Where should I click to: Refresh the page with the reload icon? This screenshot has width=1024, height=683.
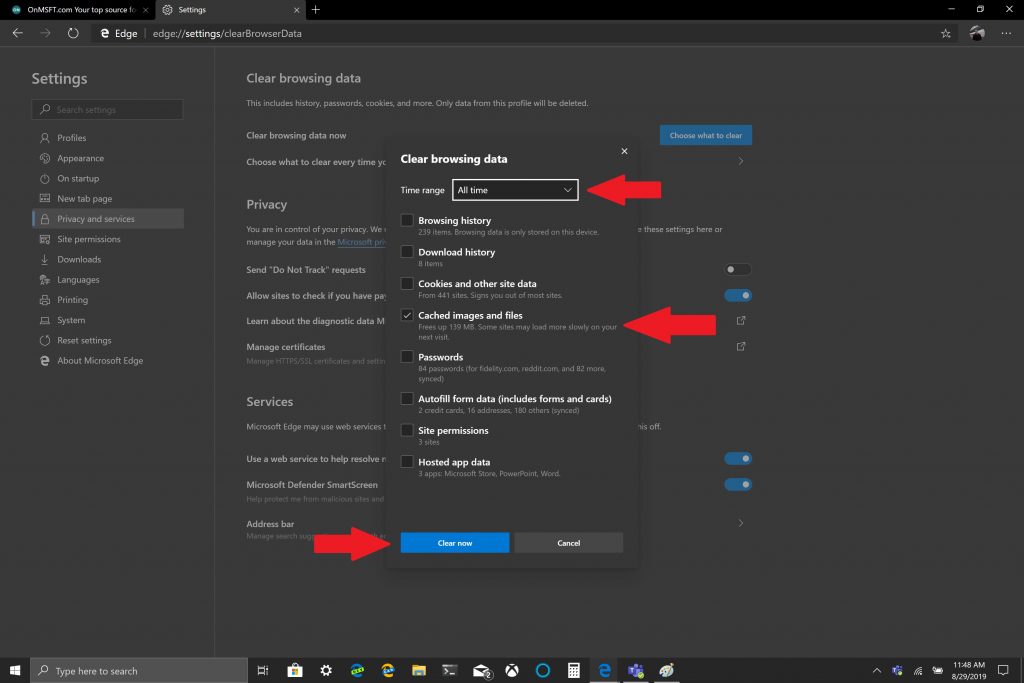point(73,32)
